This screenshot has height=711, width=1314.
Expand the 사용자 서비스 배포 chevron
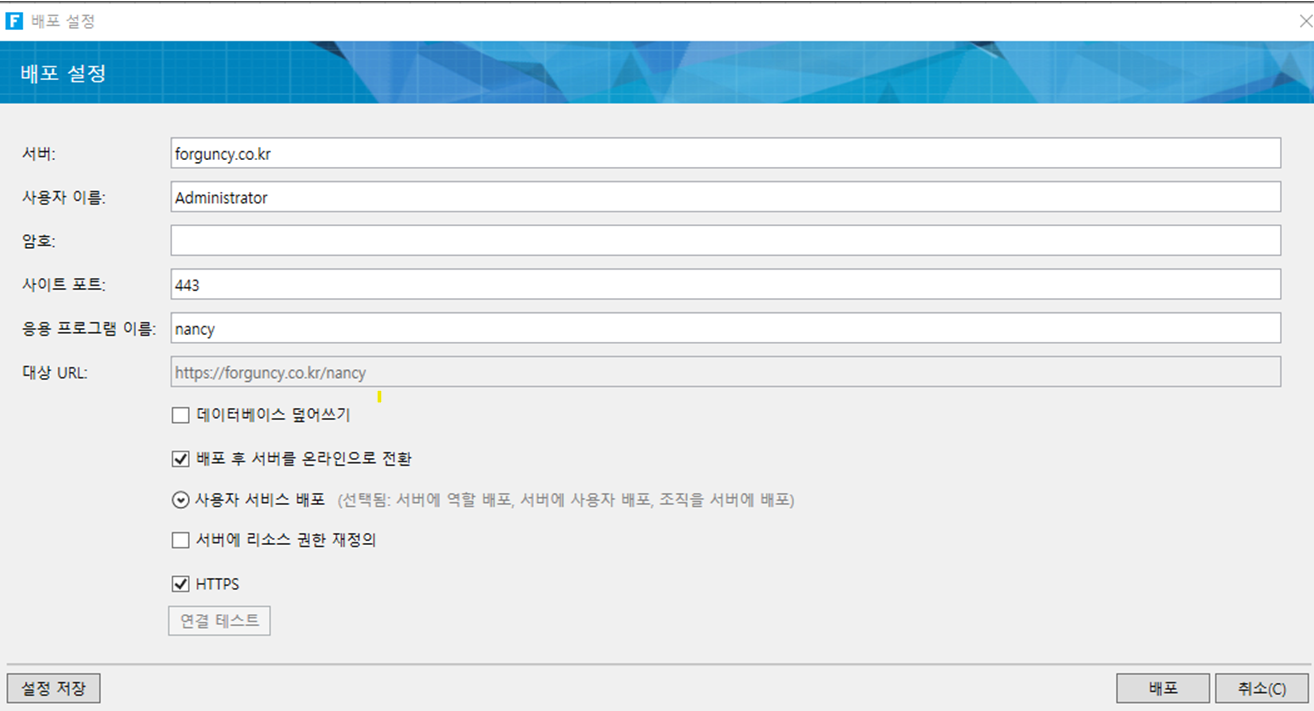181,500
